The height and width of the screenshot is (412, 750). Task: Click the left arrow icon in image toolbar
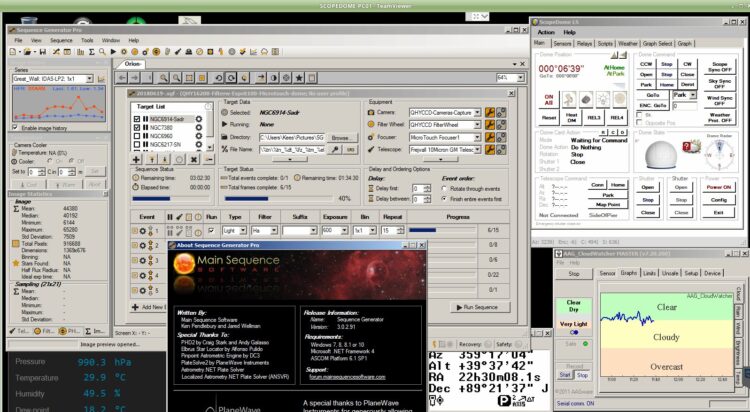click(x=122, y=78)
